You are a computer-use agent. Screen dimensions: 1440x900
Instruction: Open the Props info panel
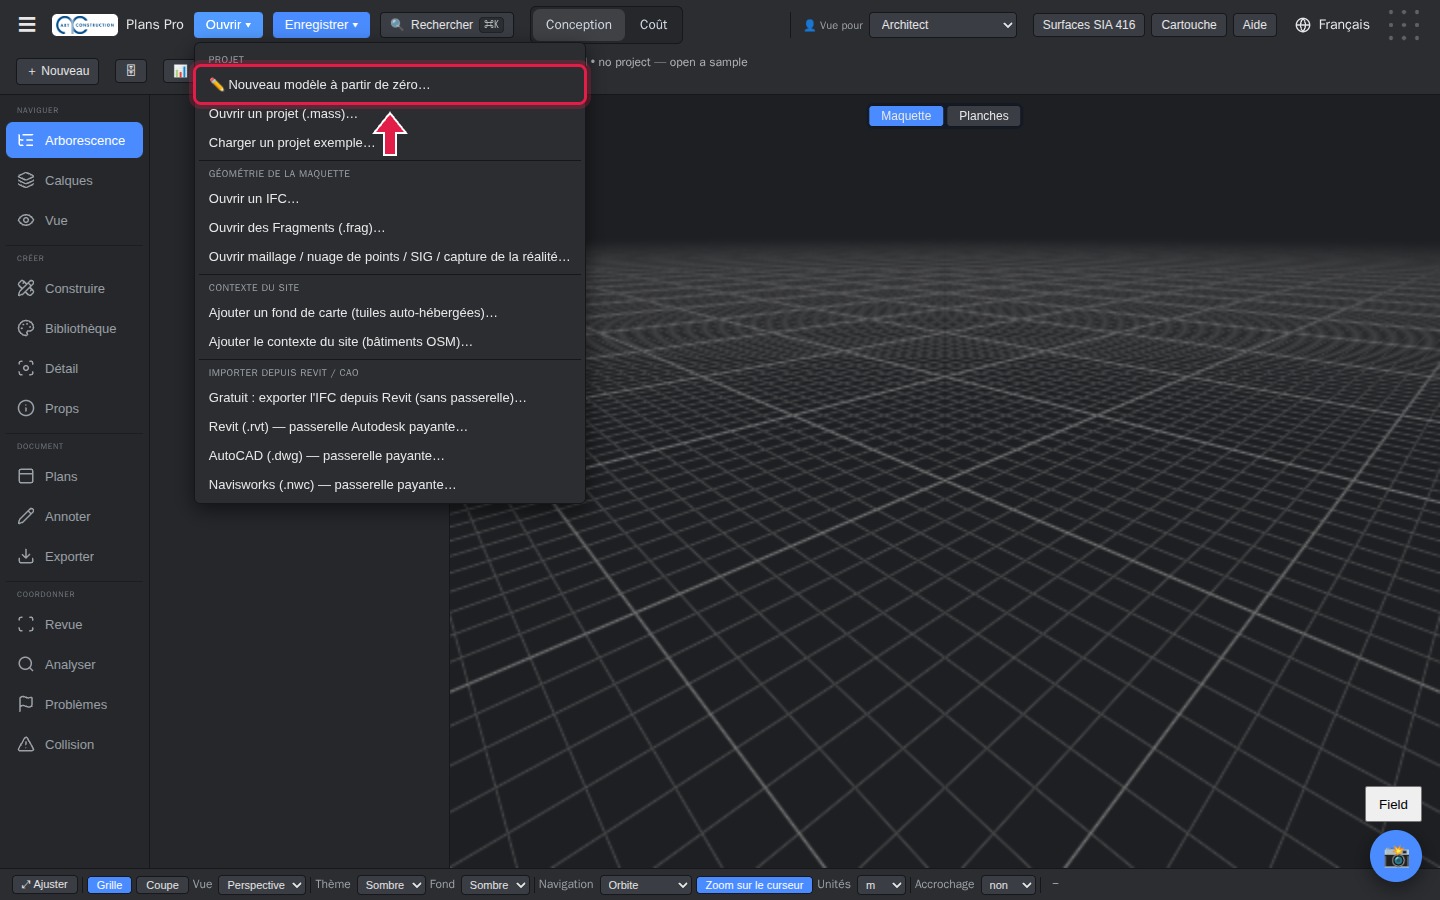[74, 409]
